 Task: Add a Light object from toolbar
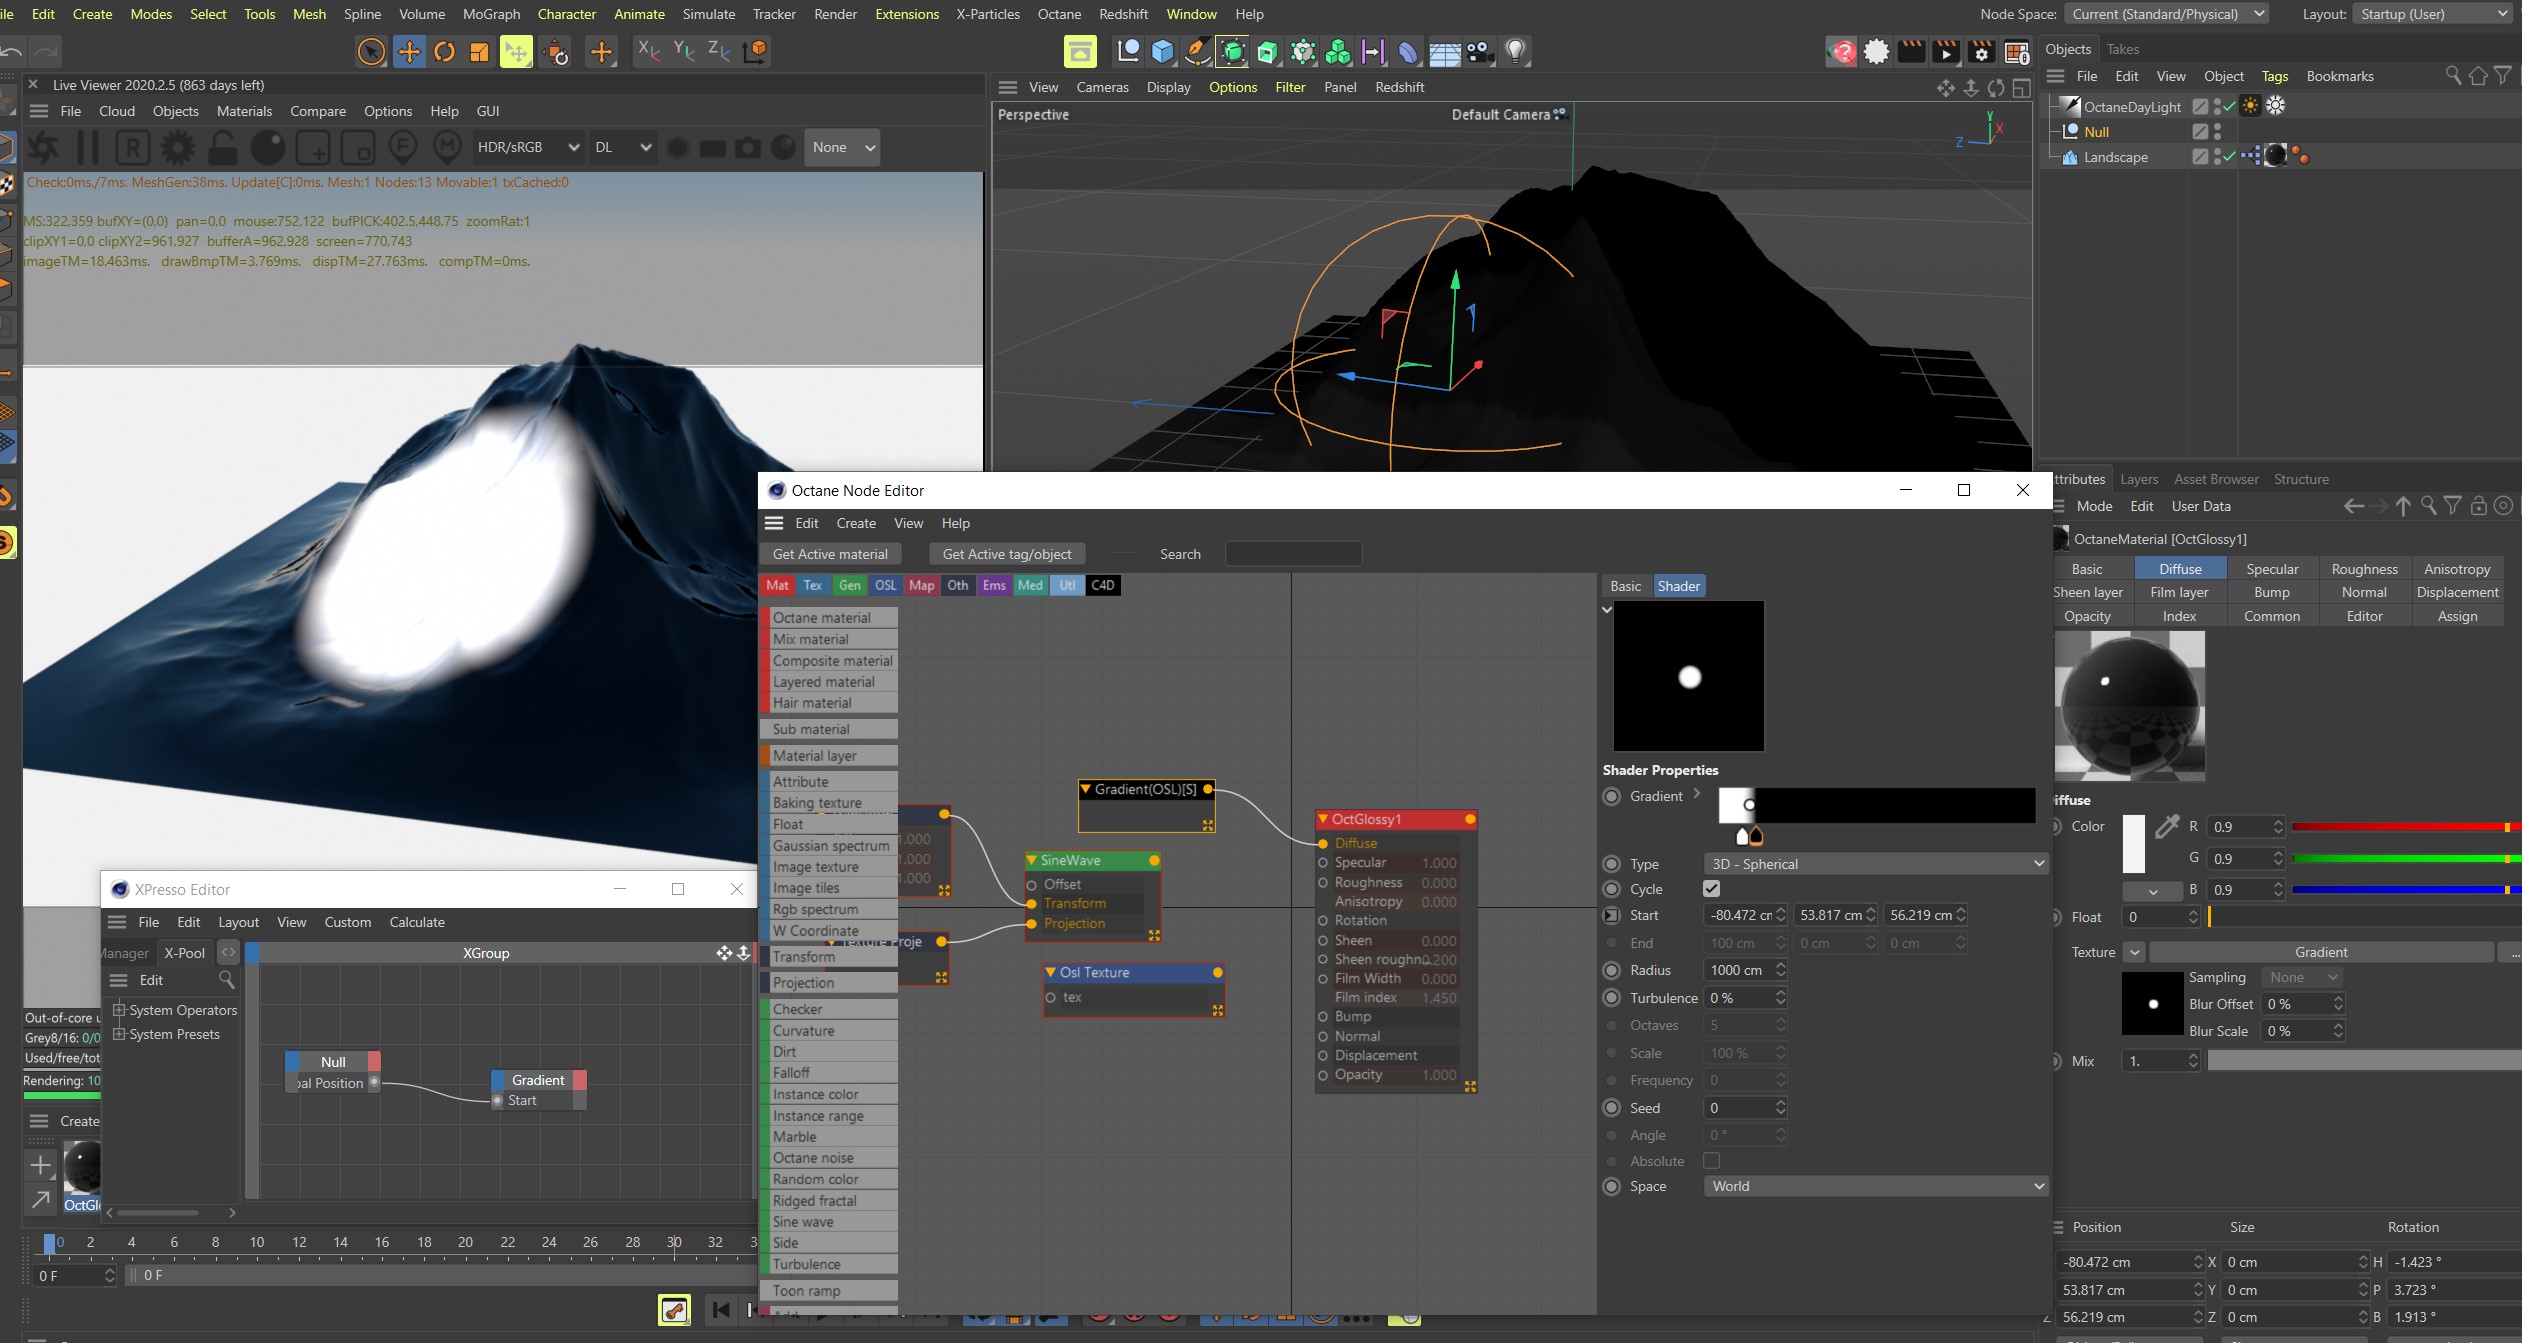[x=1515, y=51]
